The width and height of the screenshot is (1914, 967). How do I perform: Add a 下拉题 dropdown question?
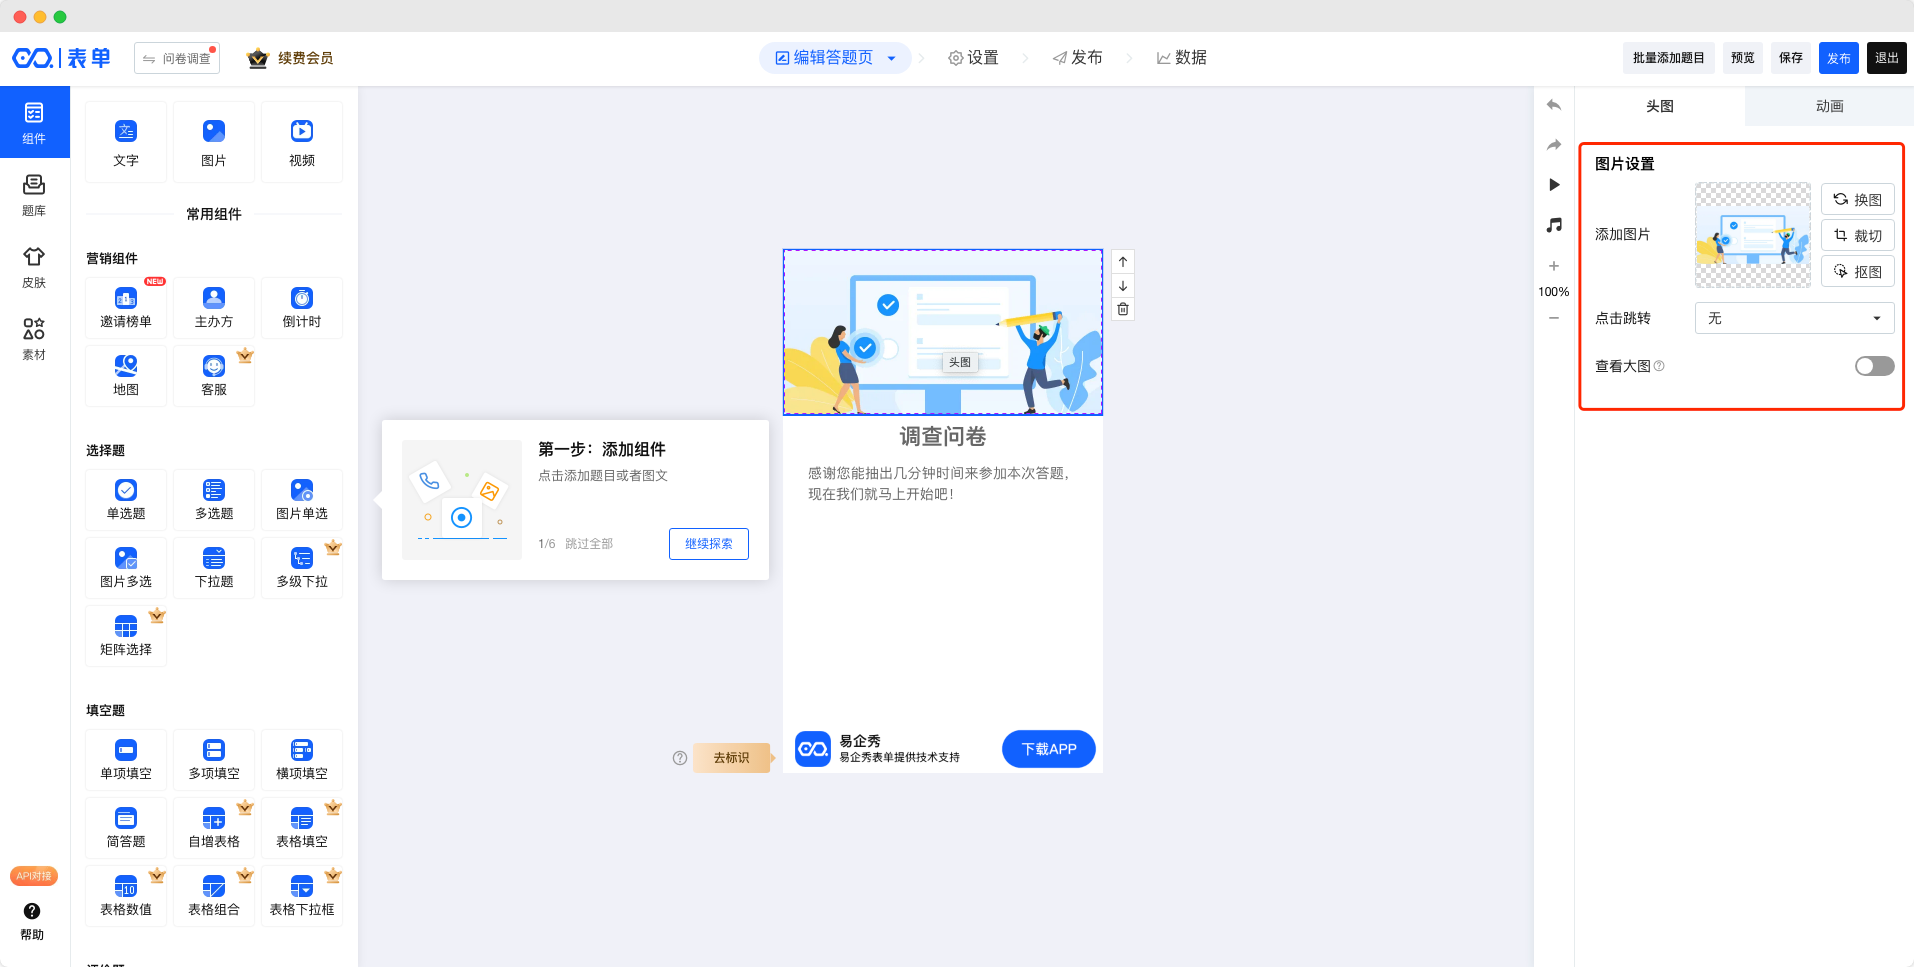coord(214,568)
